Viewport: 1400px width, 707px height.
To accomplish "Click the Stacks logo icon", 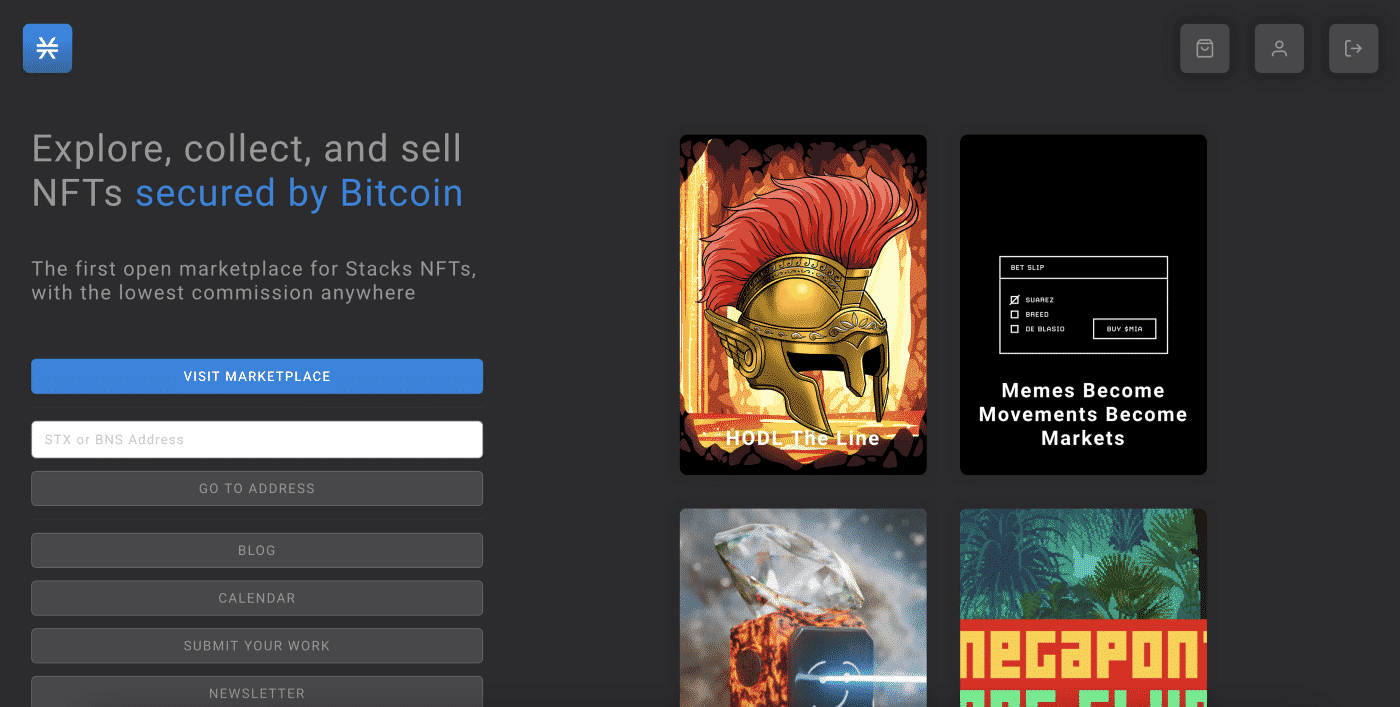I will (x=47, y=48).
